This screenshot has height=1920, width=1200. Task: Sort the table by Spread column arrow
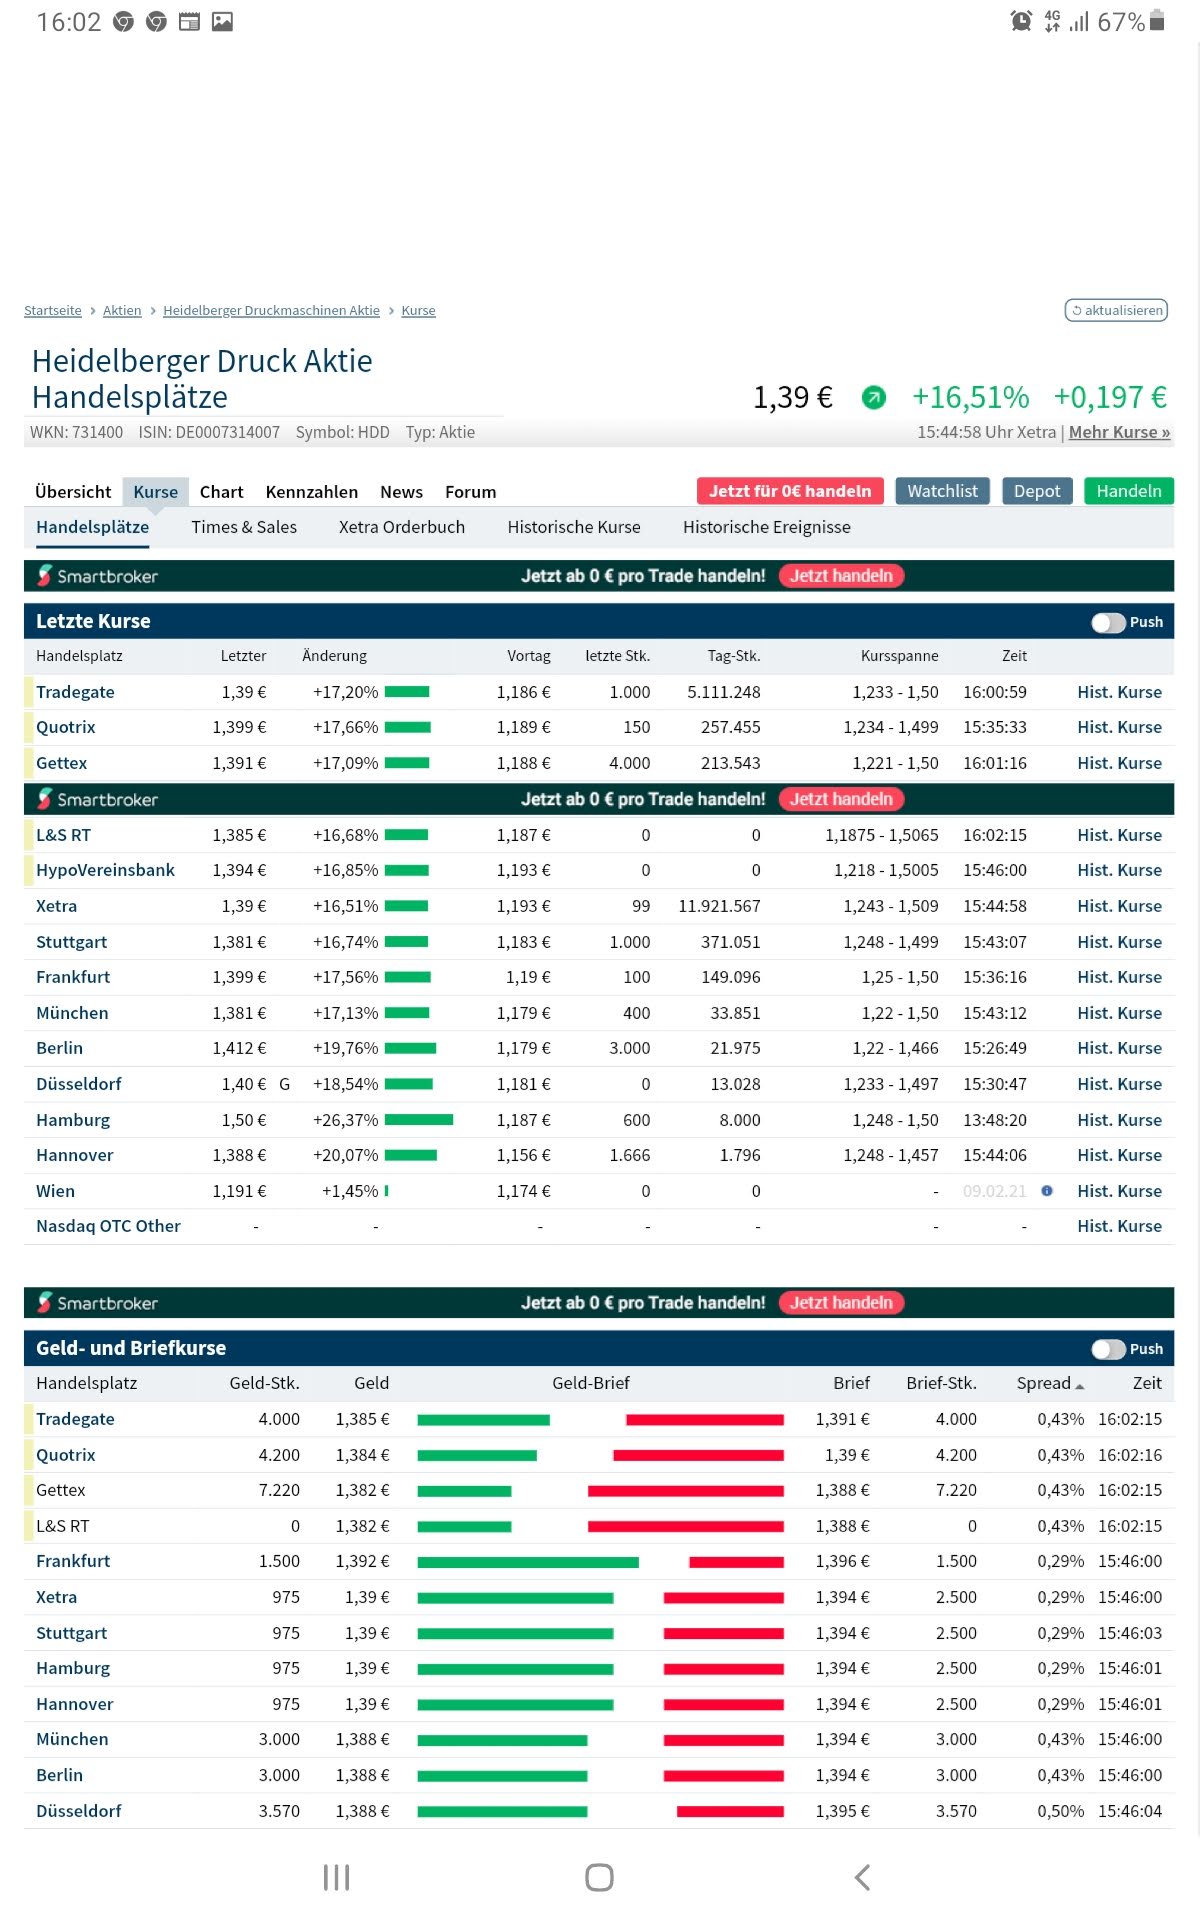tap(1079, 1385)
